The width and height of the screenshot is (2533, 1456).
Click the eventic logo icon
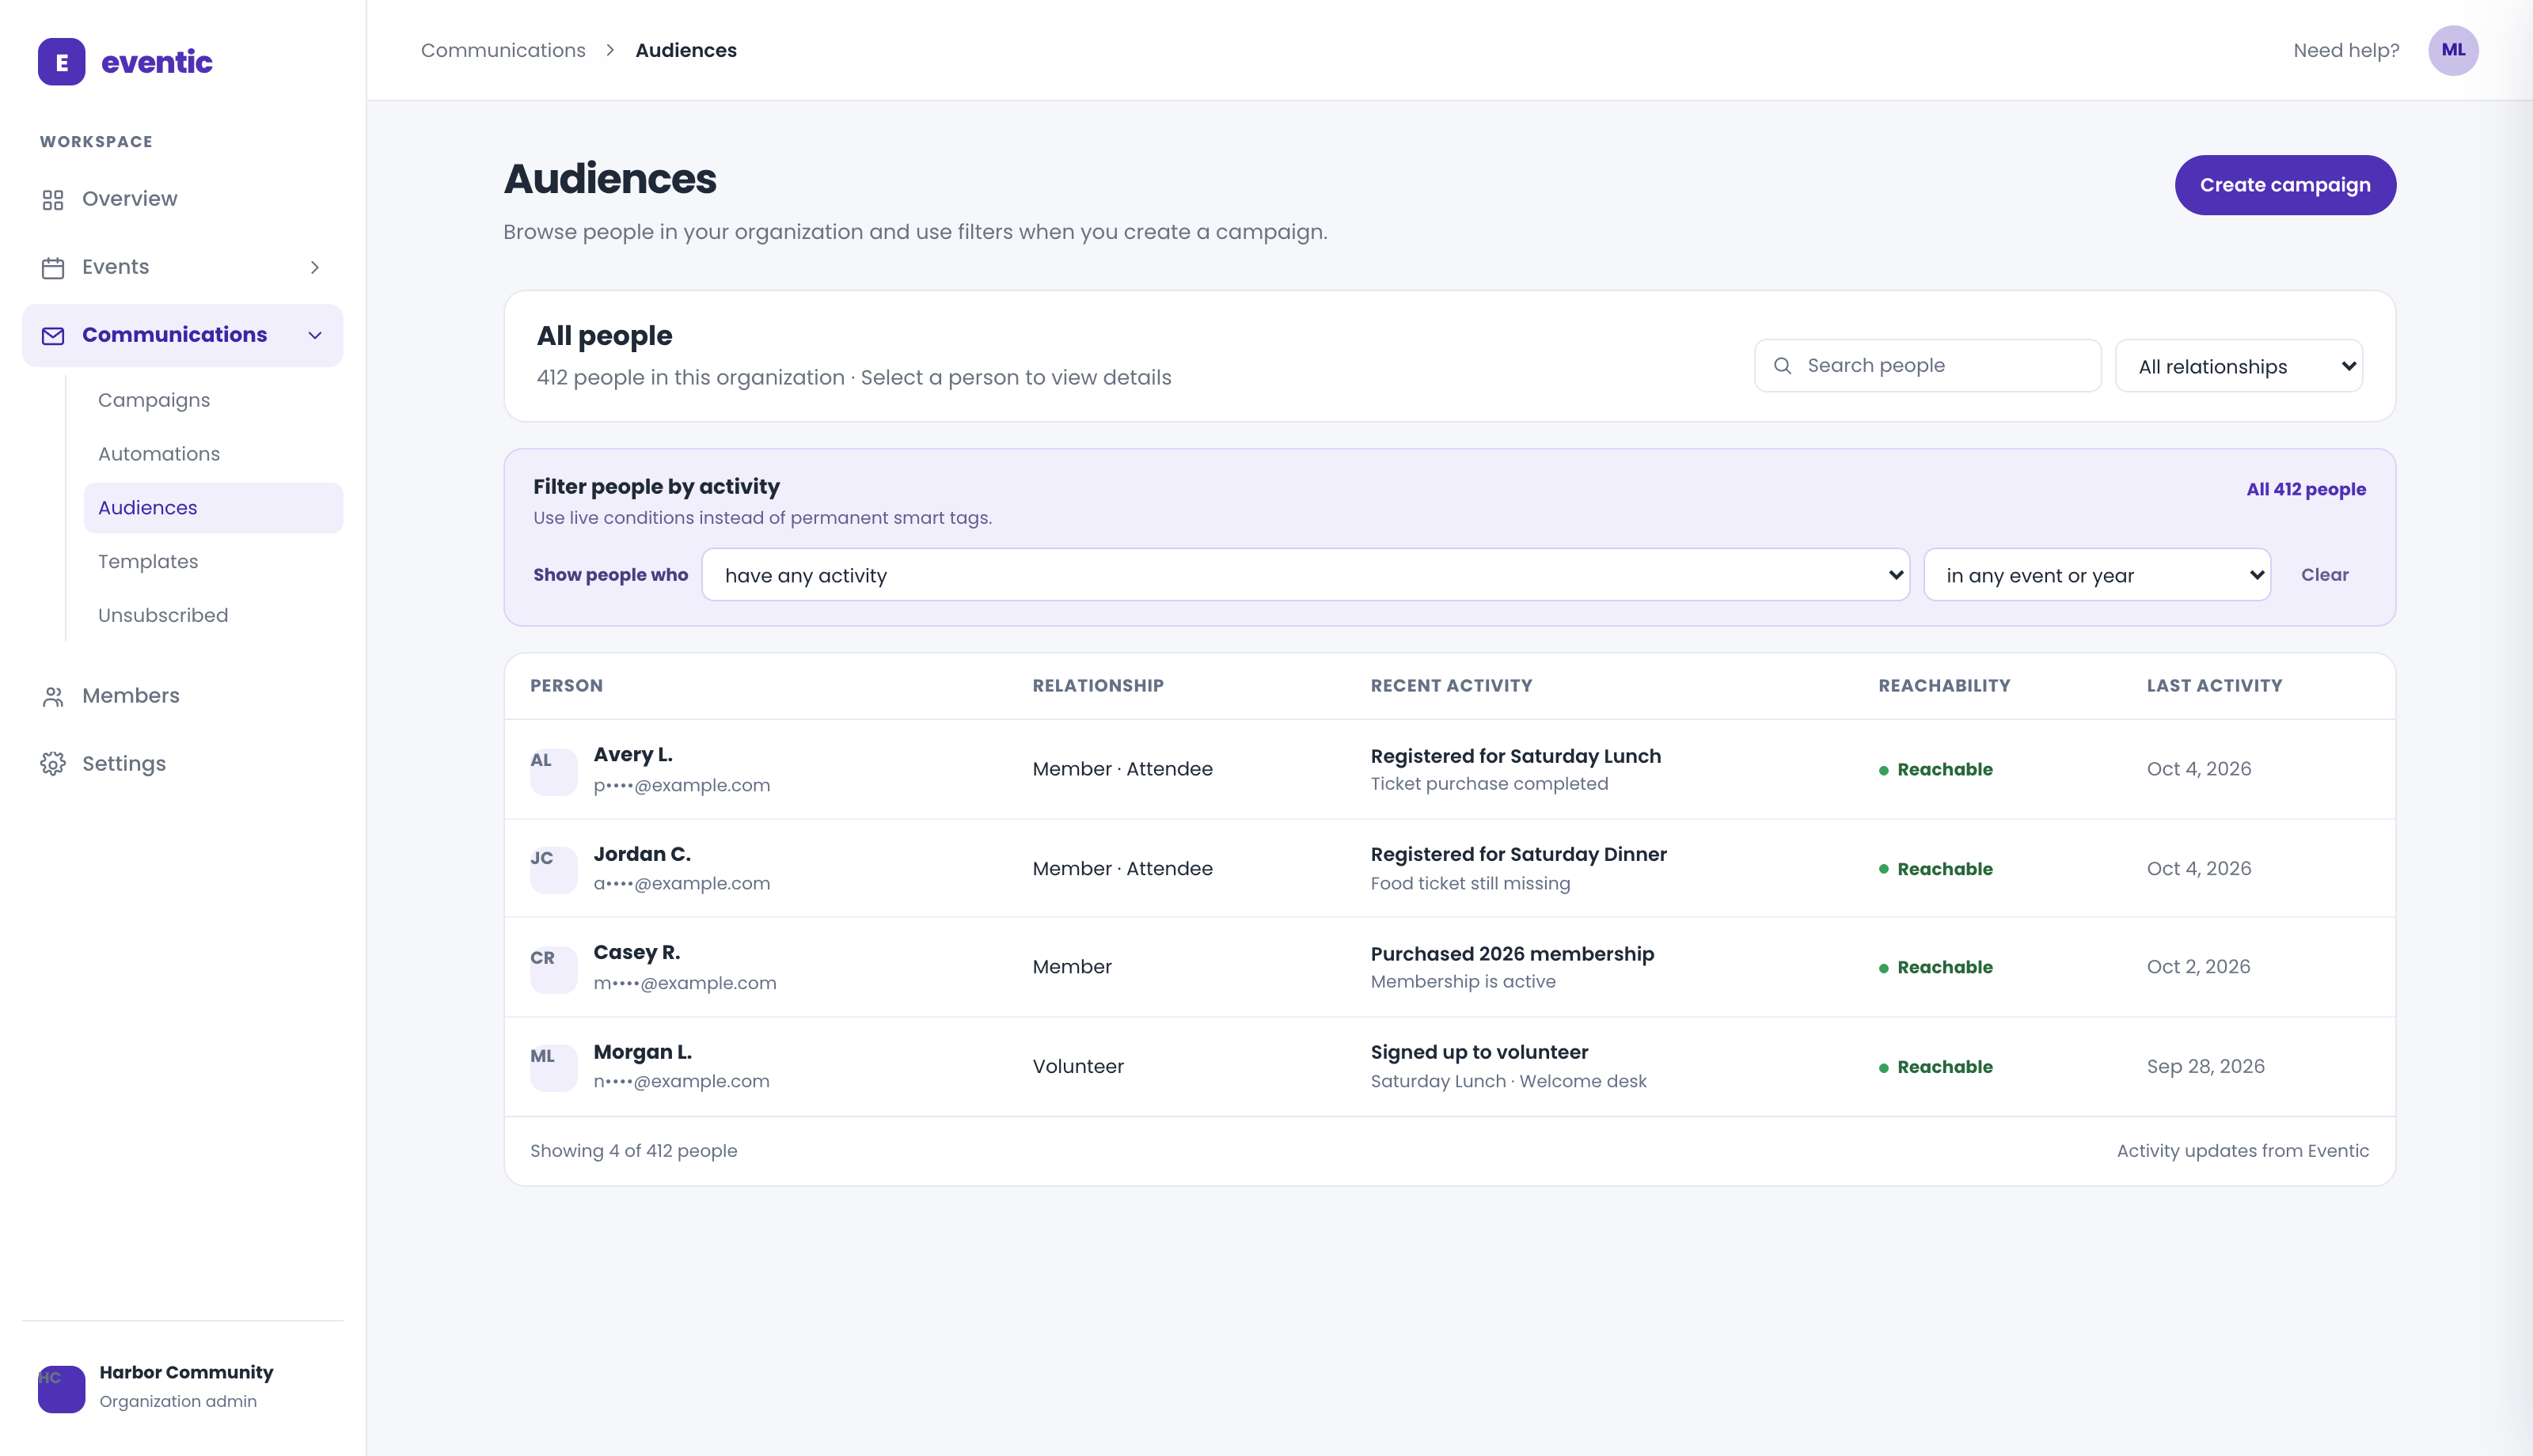point(61,62)
